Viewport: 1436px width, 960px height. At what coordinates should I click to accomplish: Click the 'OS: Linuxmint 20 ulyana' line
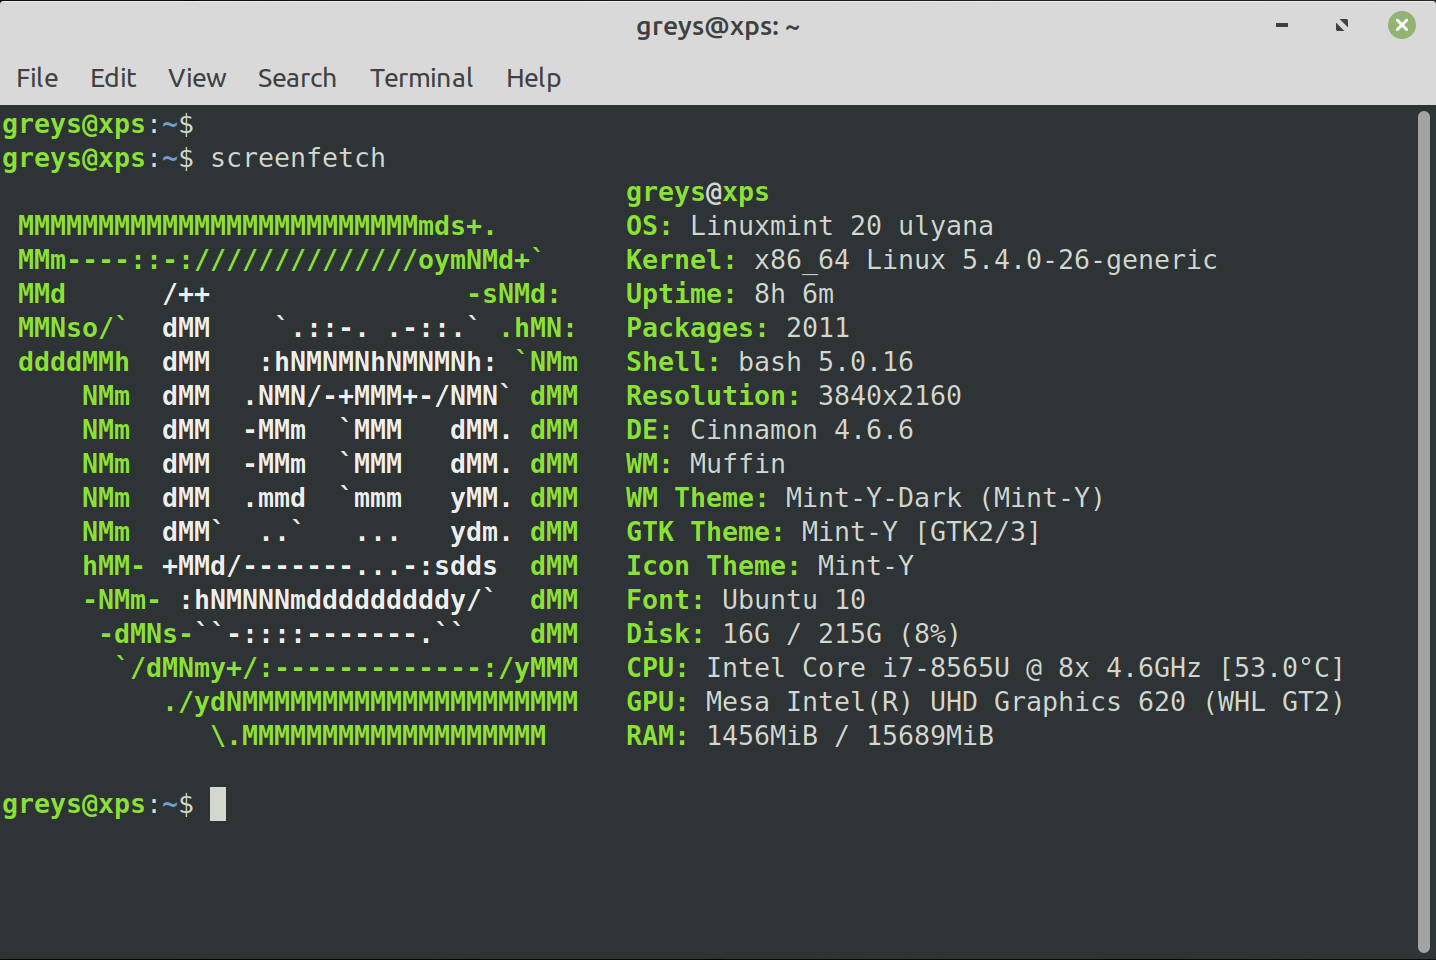click(x=810, y=226)
